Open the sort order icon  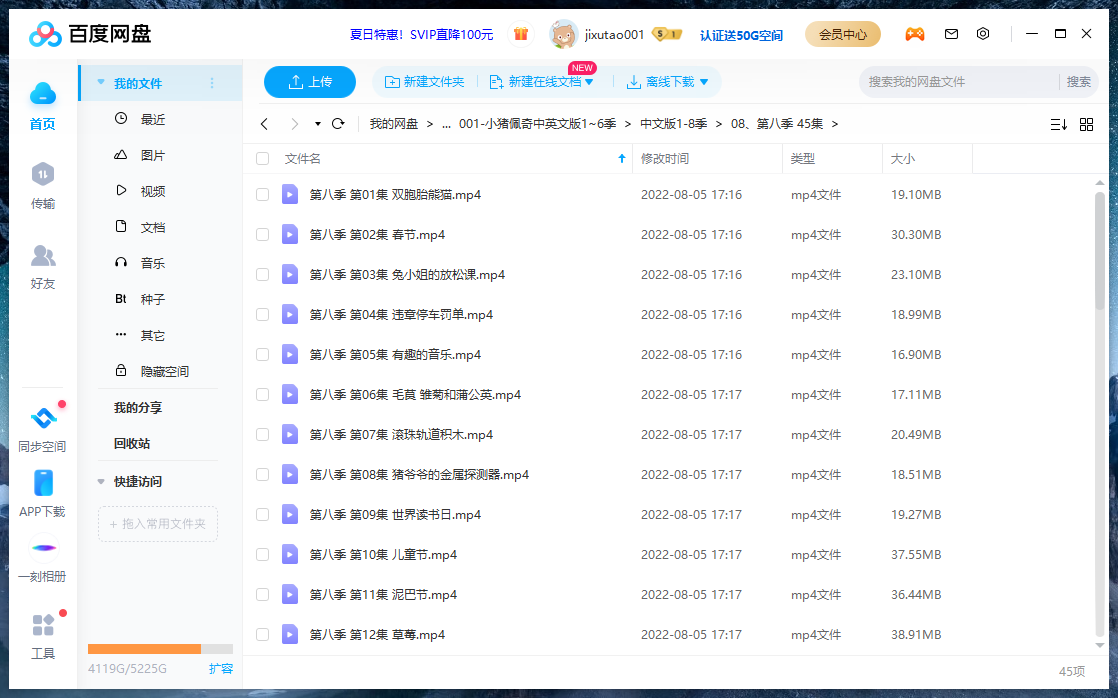coord(1058,124)
